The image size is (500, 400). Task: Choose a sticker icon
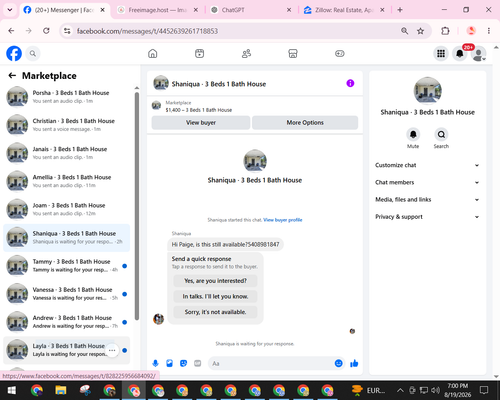[183, 363]
